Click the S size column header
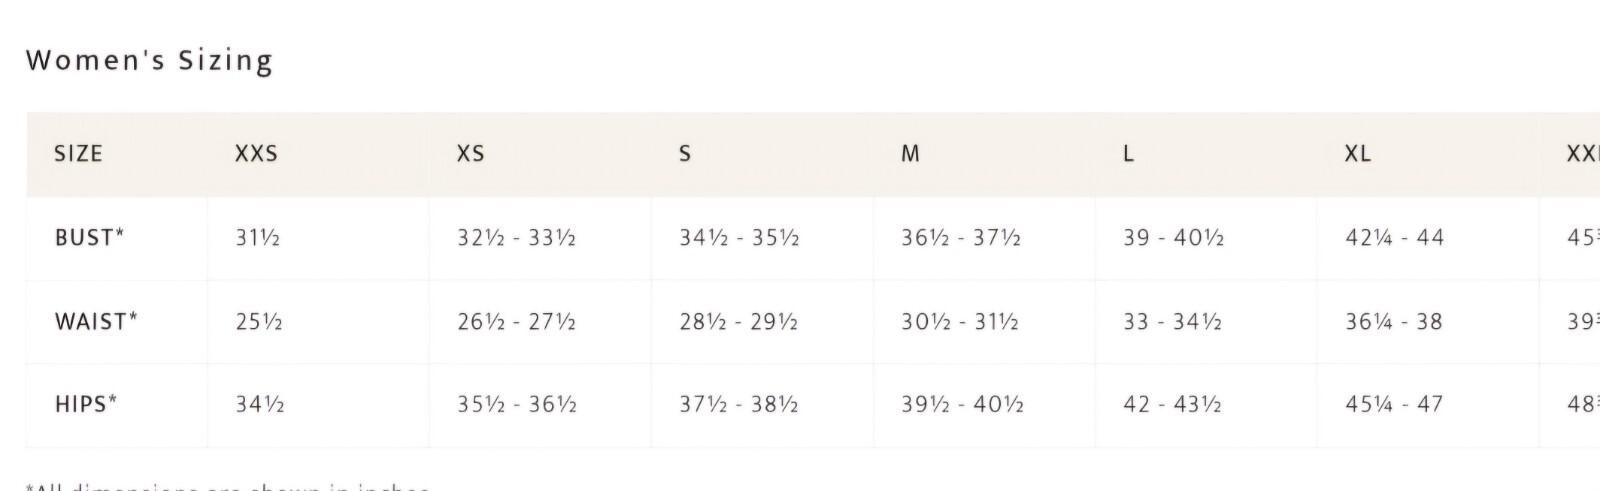The image size is (1600, 491). pos(685,154)
